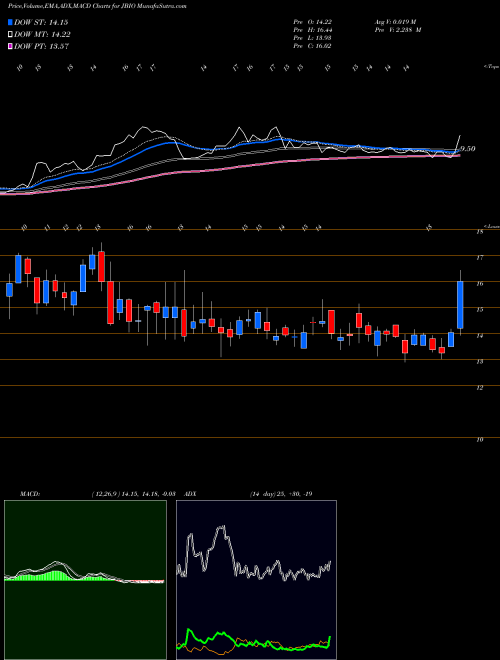
Task: Click the 12 price axis label
Action: pos(479,388)
